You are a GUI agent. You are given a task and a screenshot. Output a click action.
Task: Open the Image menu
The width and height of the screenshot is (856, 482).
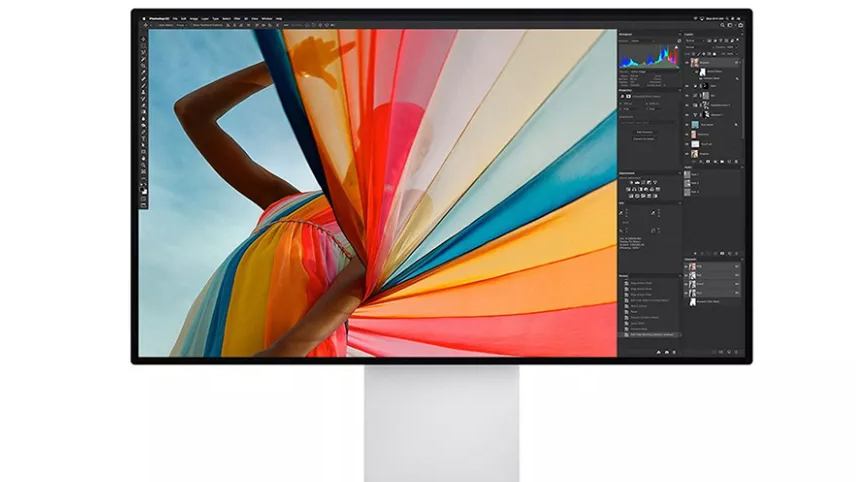(x=194, y=19)
